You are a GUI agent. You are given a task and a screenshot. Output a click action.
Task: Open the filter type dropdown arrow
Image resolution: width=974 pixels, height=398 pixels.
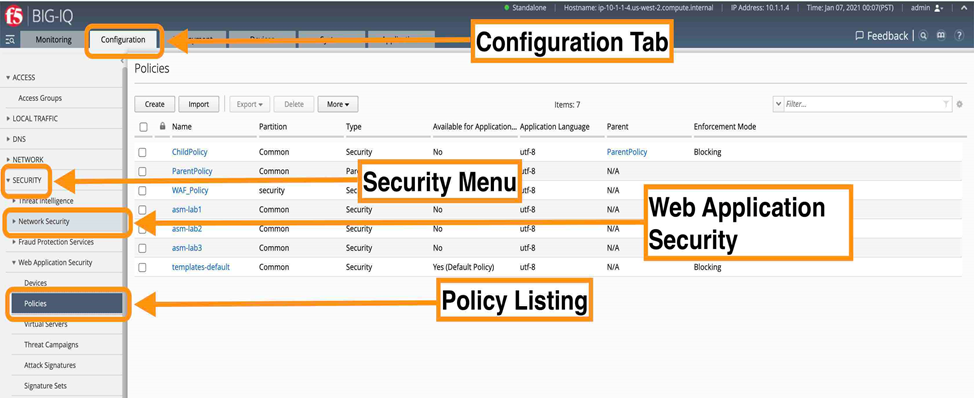click(x=779, y=104)
